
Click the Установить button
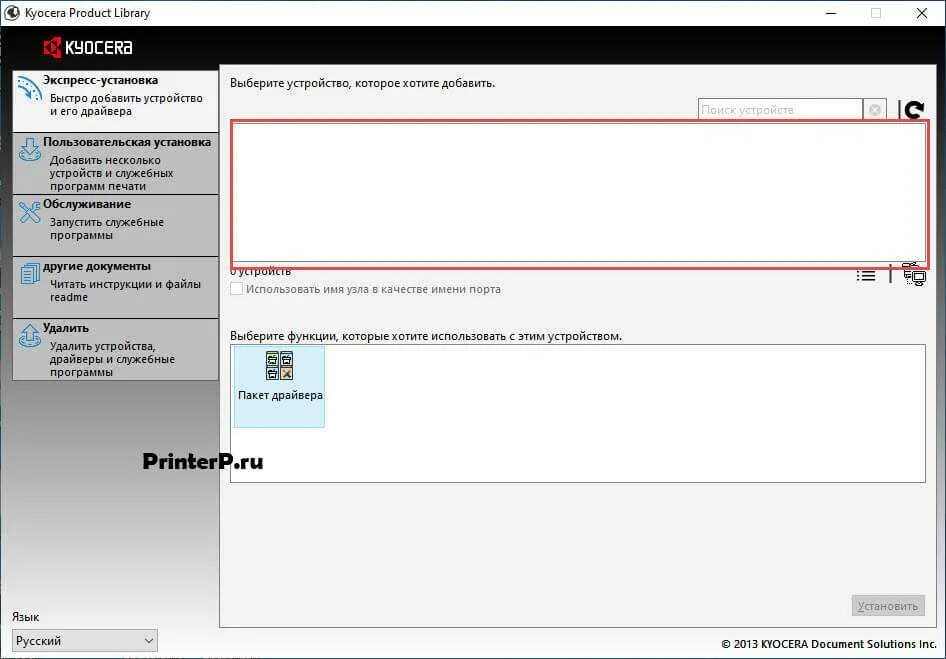point(888,606)
